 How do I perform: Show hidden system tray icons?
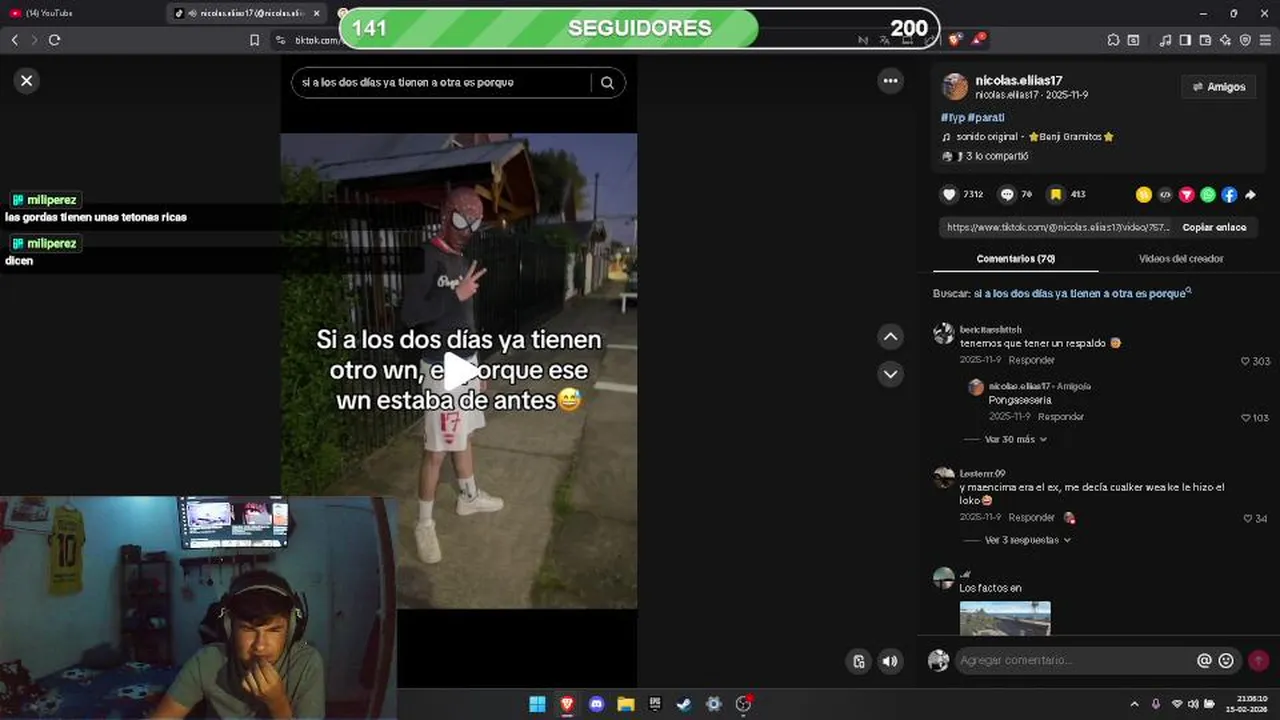(1134, 704)
